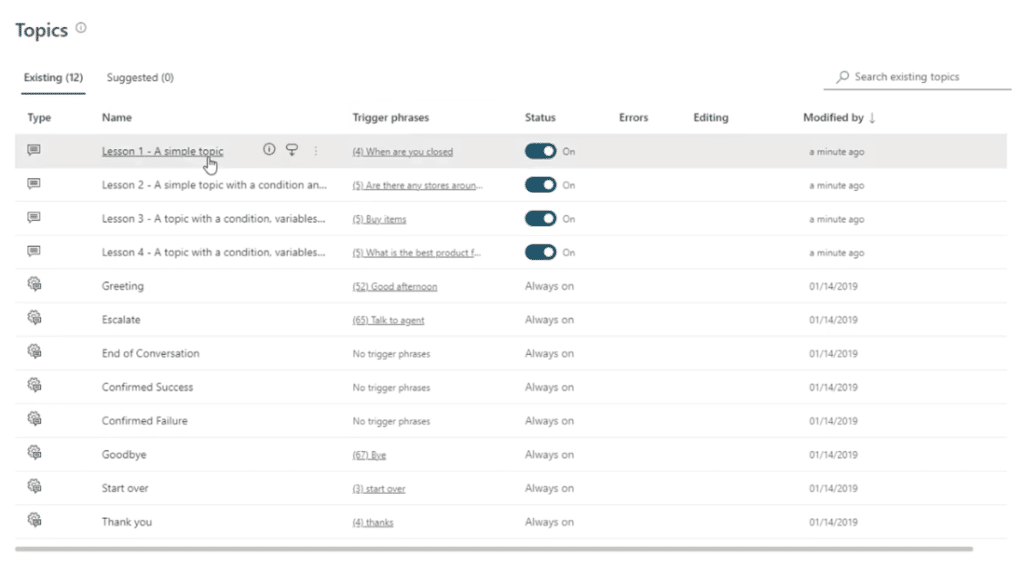This screenshot has height=573, width=1024.
Task: Click the Status column header
Action: pos(540,118)
